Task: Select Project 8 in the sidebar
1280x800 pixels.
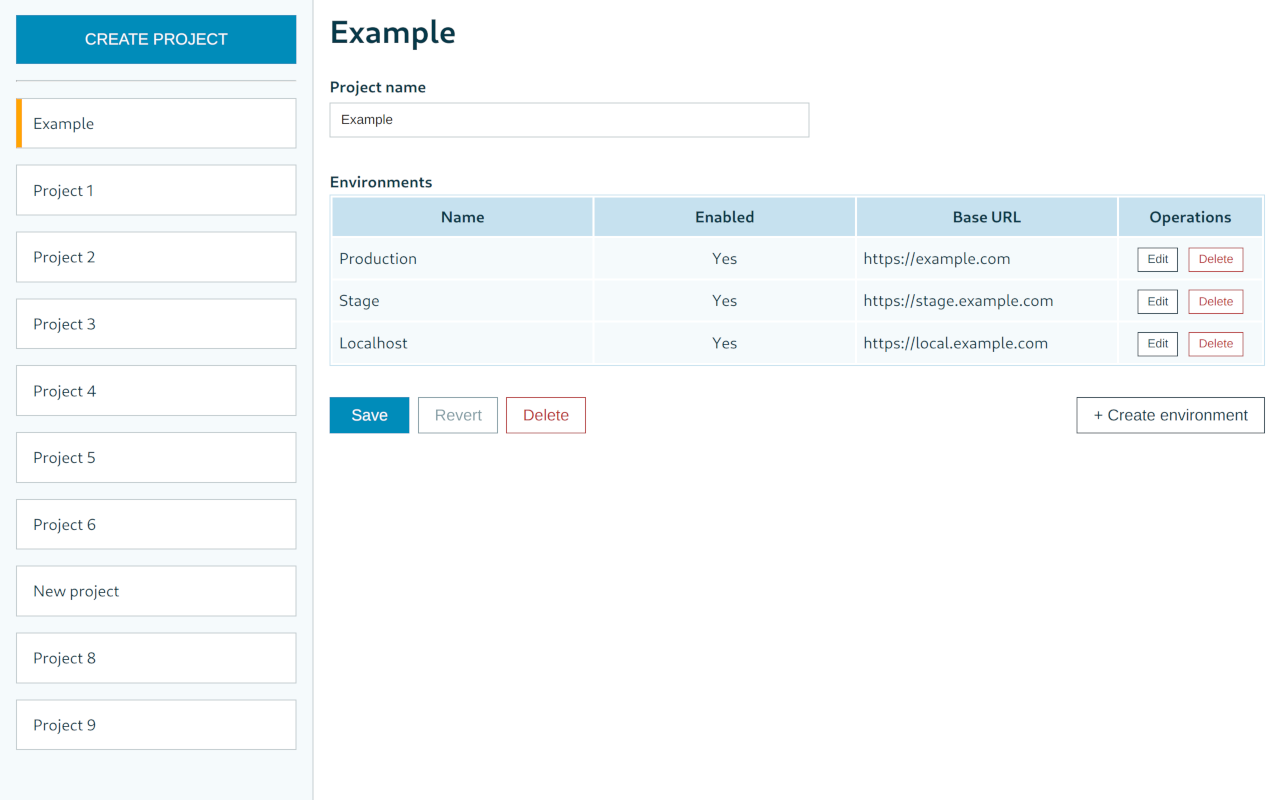Action: tap(156, 657)
